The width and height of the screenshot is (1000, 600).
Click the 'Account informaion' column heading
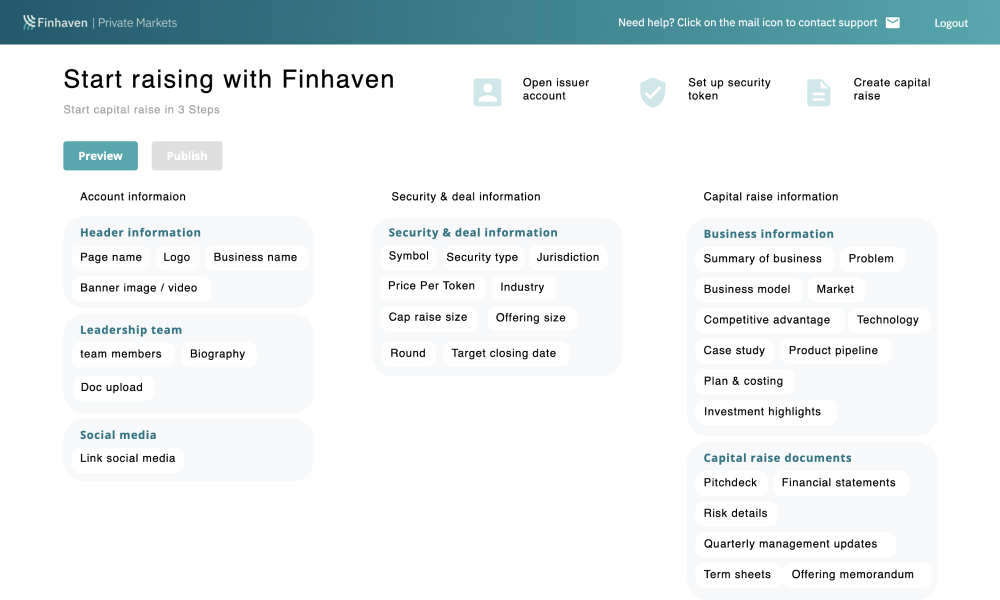pyautogui.click(x=133, y=197)
